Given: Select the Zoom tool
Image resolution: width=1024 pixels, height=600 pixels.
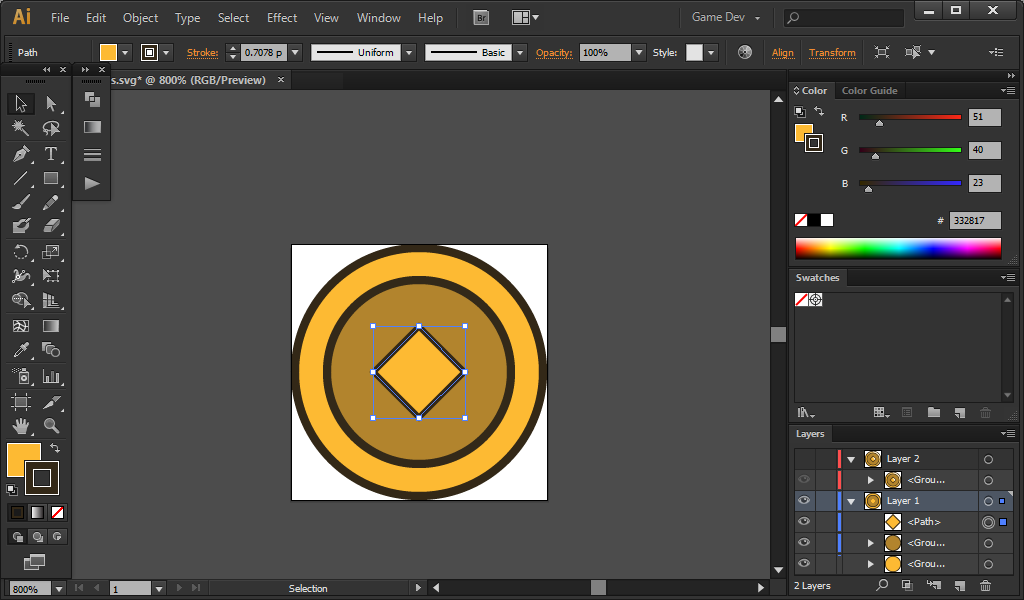Looking at the screenshot, I should pos(51,426).
